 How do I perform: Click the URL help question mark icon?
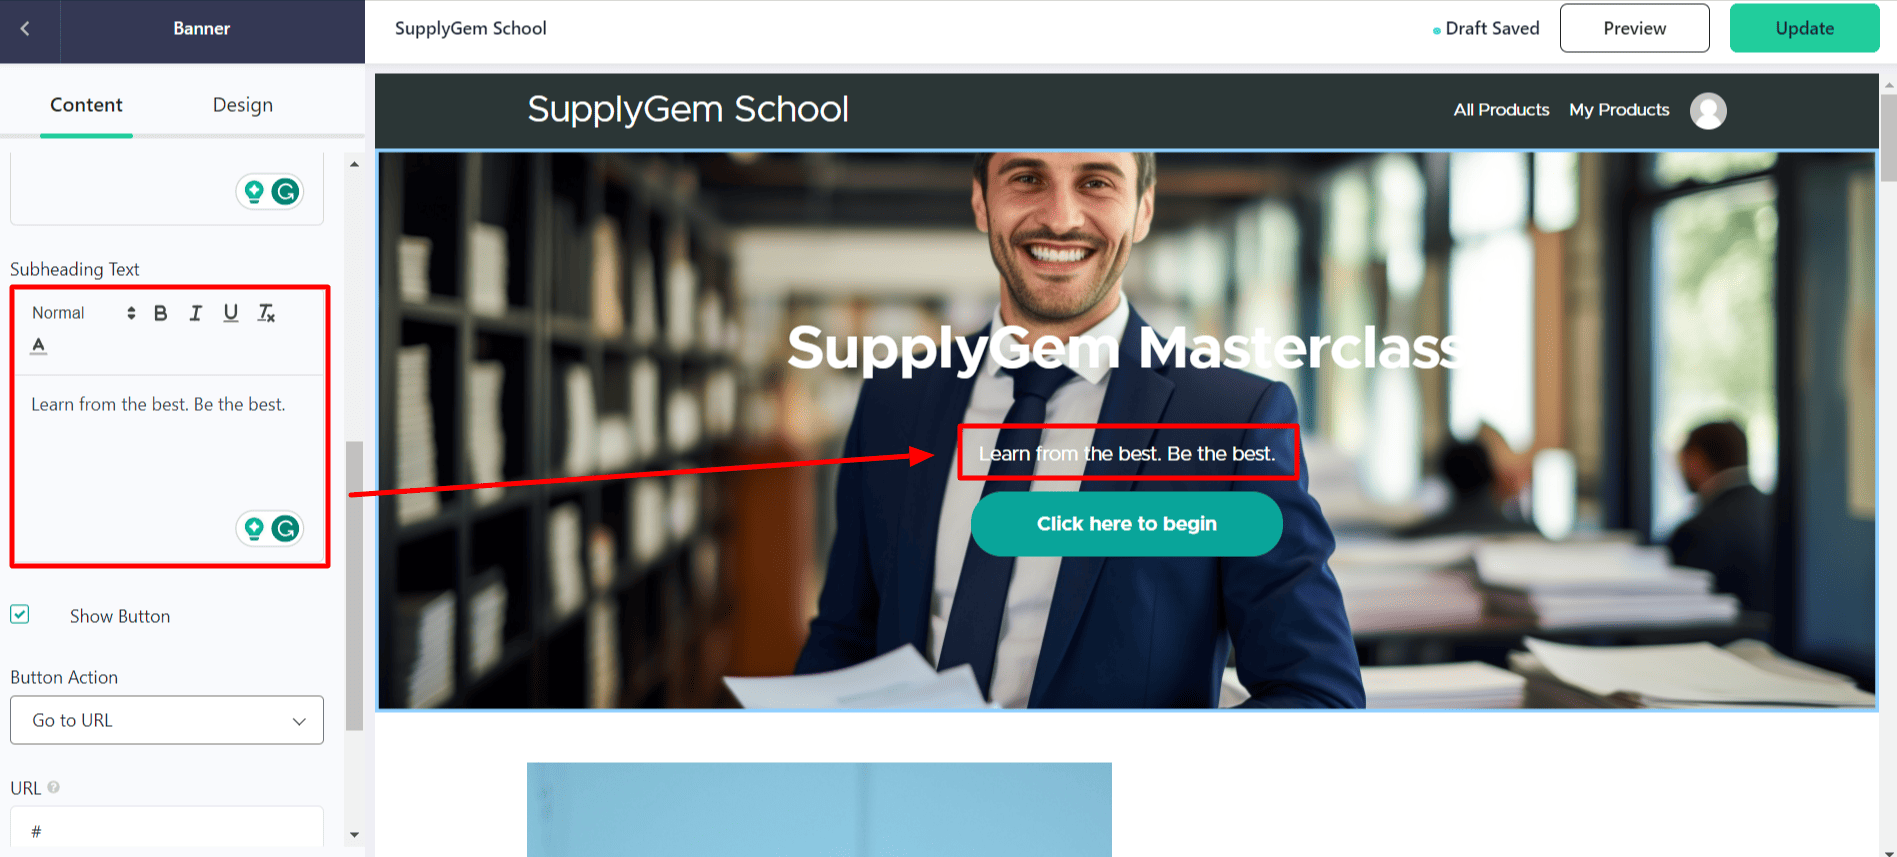point(54,787)
